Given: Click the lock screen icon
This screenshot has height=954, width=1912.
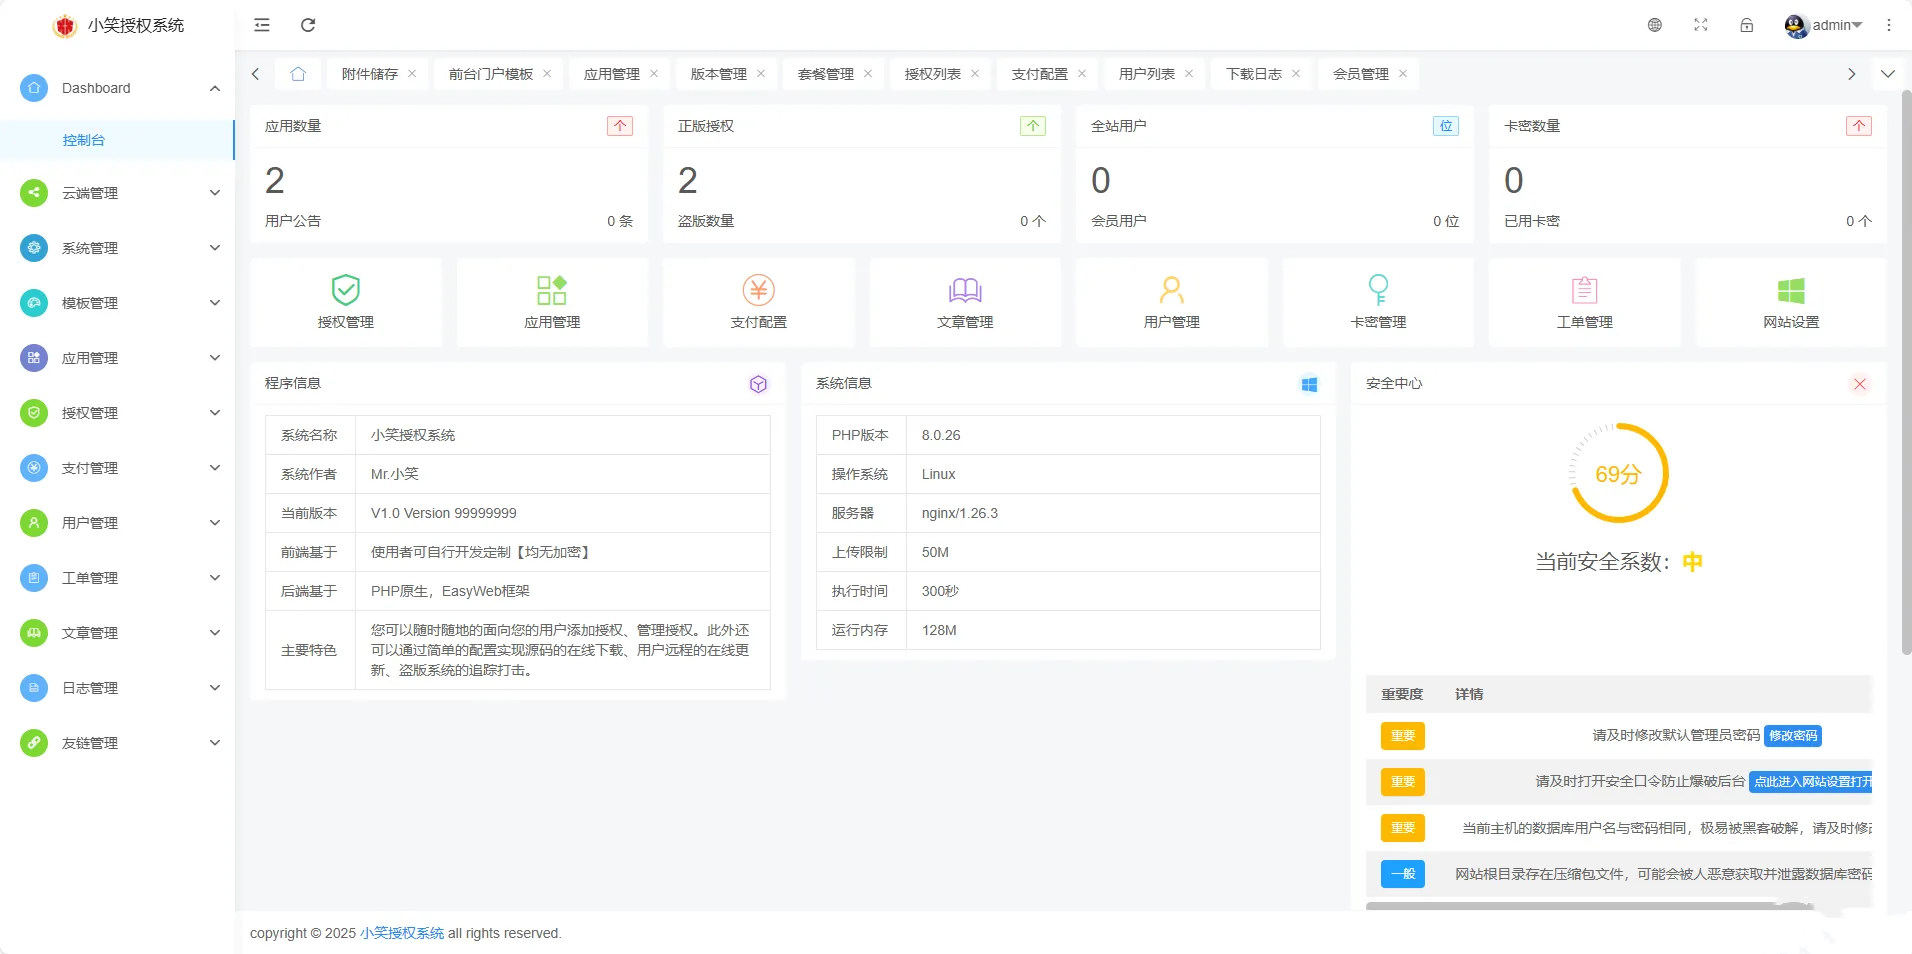Looking at the screenshot, I should (x=1746, y=25).
